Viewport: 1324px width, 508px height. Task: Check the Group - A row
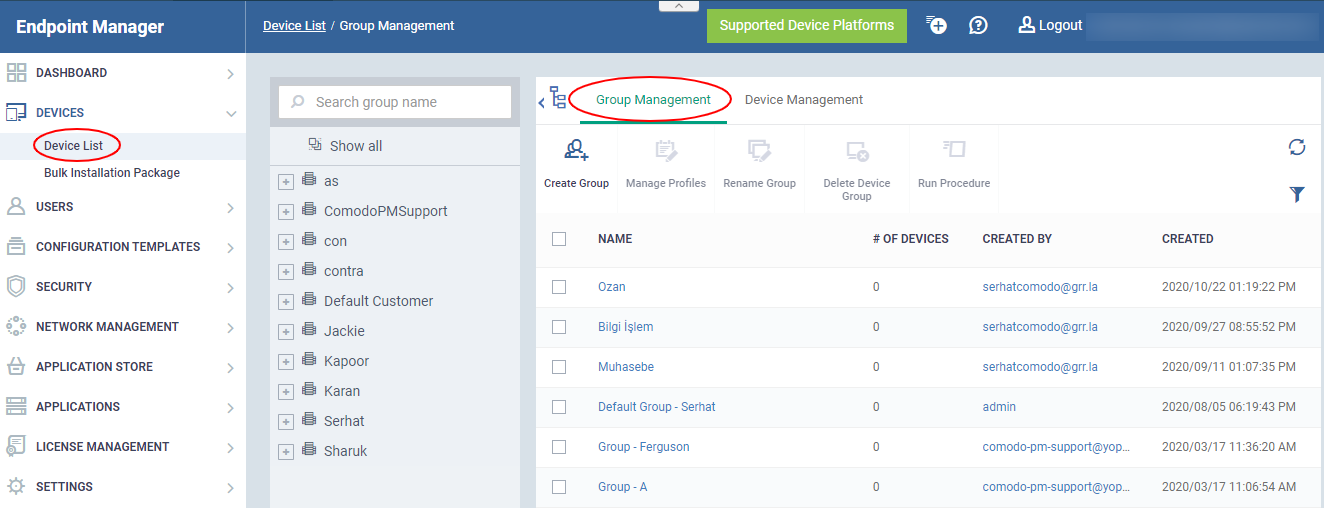[x=559, y=487]
